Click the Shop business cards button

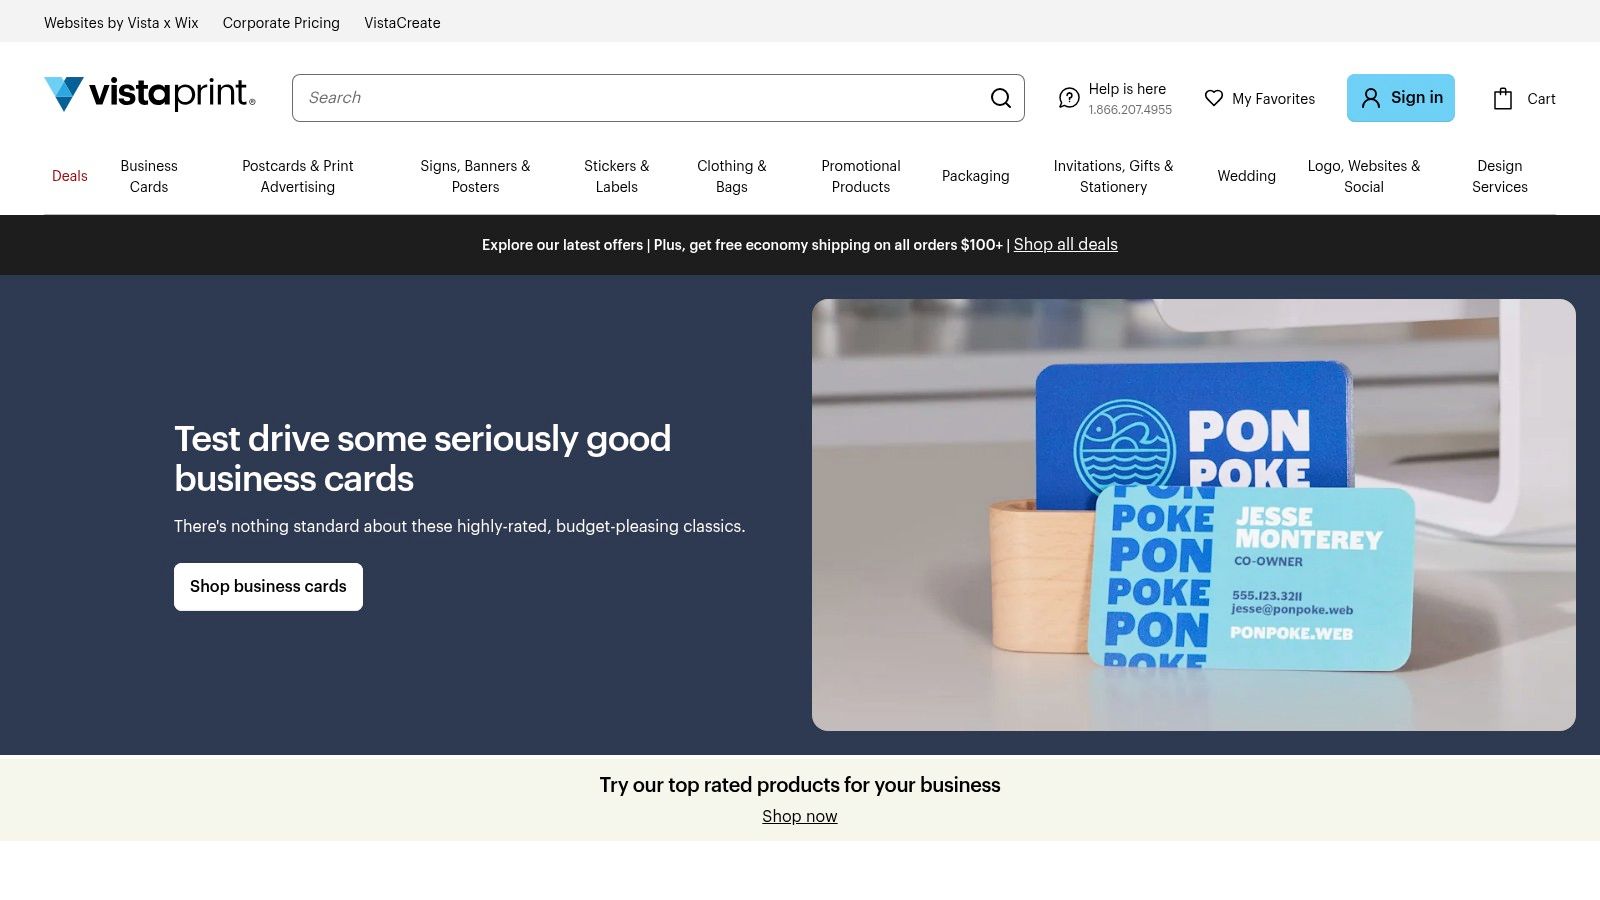268,587
